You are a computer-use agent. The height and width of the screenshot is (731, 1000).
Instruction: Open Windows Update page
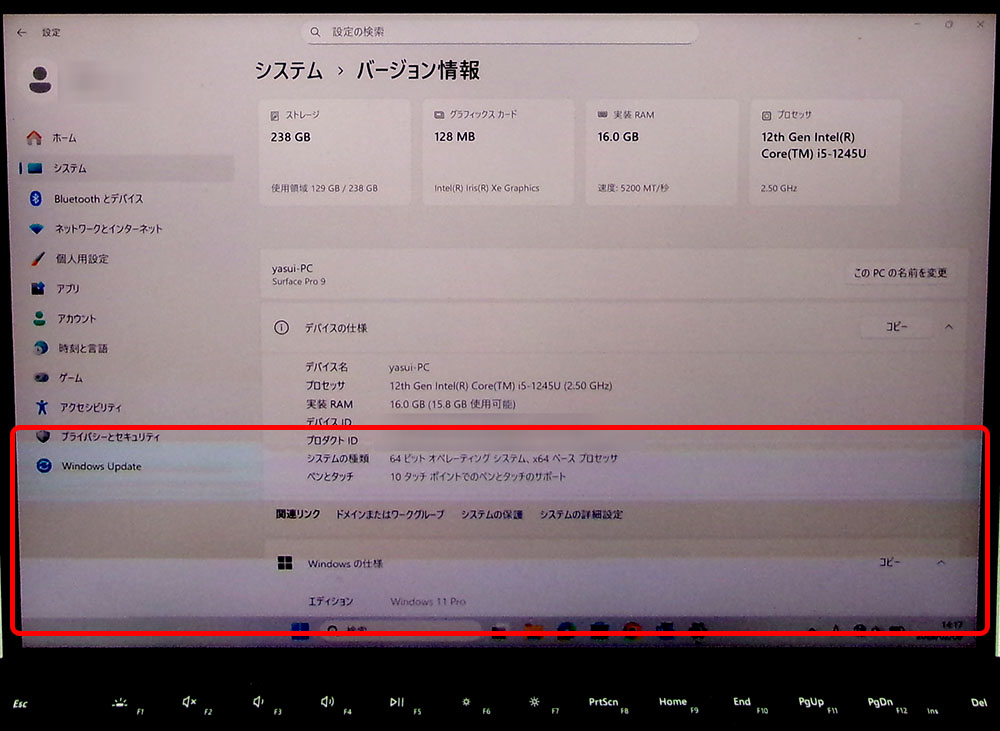point(101,466)
